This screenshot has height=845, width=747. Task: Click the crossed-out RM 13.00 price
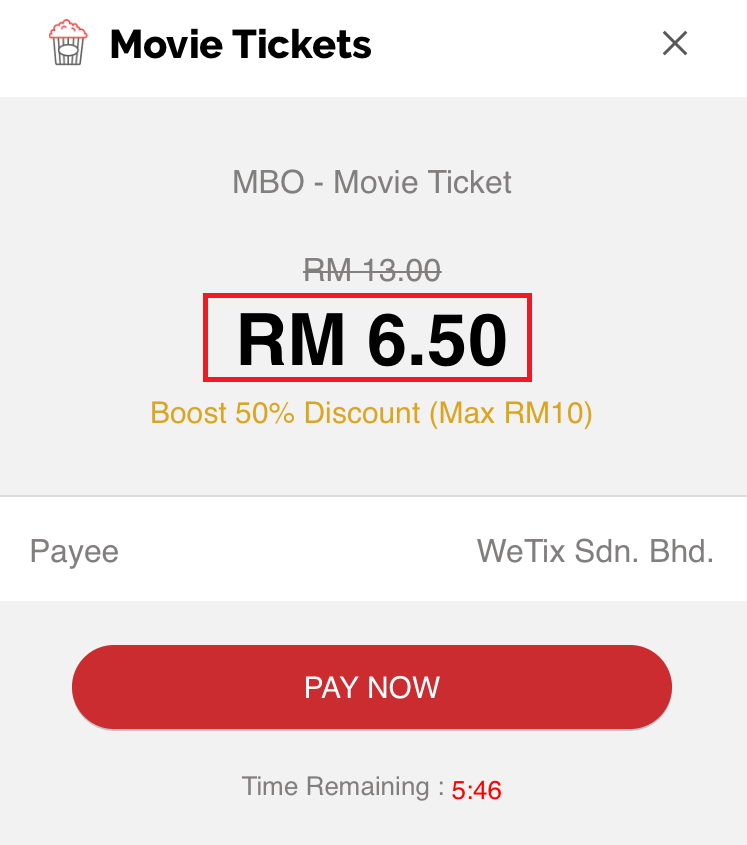(372, 269)
